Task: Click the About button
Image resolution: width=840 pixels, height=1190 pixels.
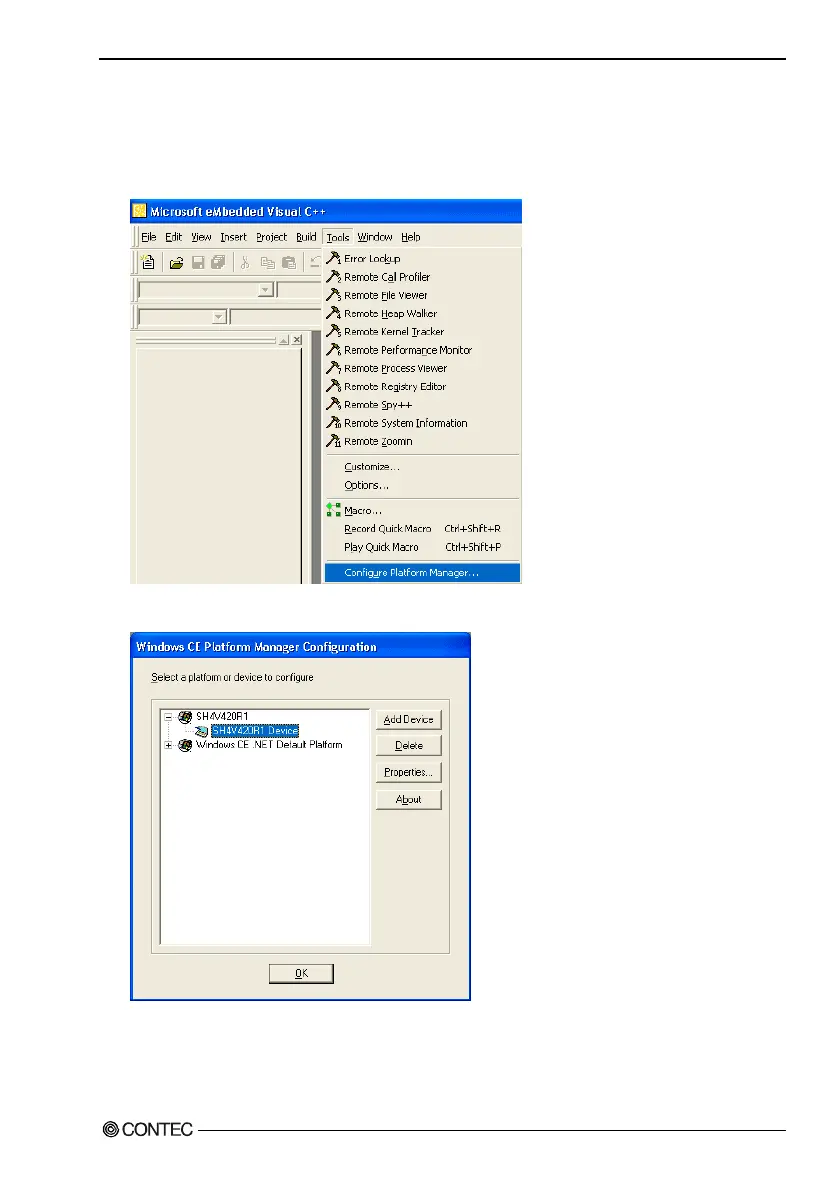Action: tap(408, 799)
